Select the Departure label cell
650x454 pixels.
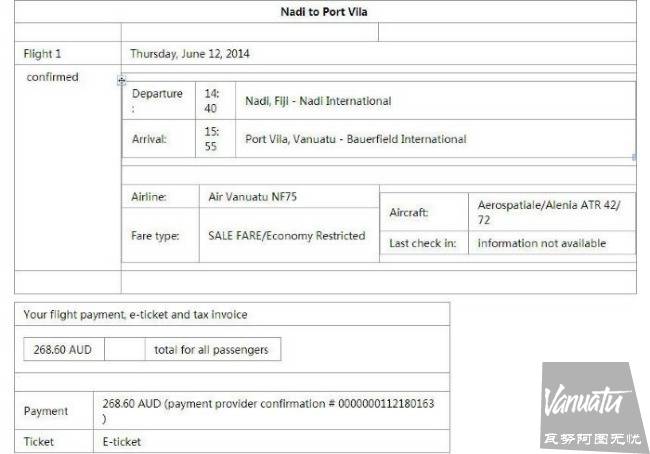click(157, 100)
